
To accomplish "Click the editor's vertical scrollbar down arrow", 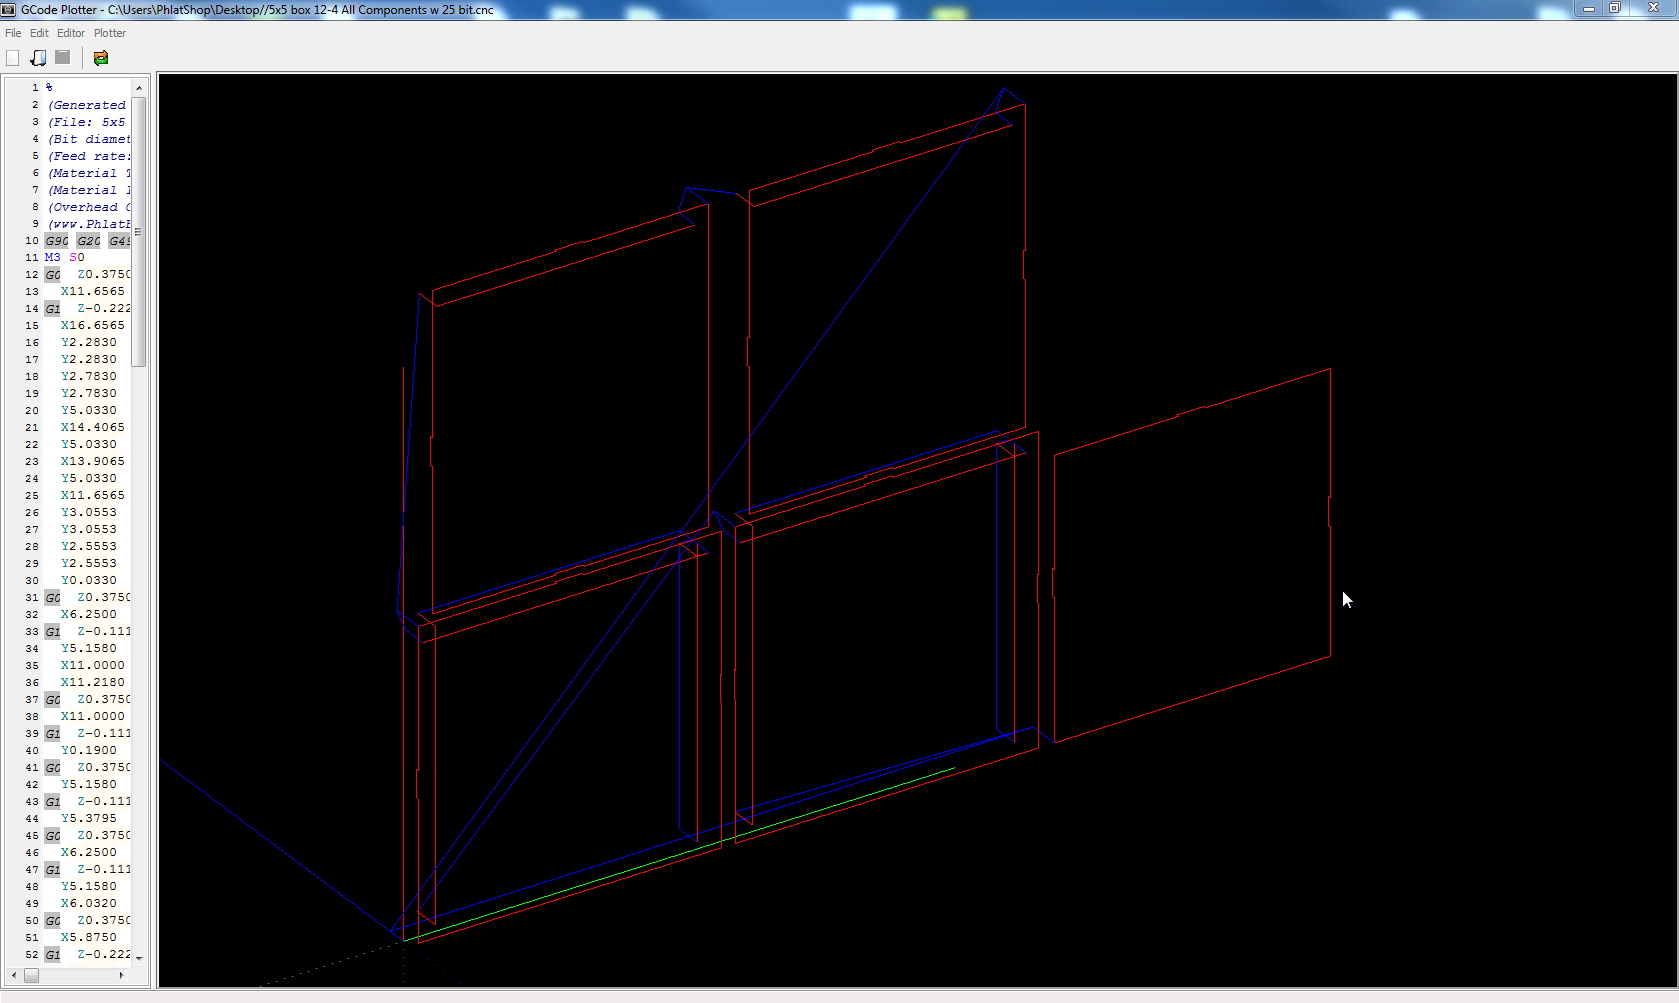I will point(139,958).
